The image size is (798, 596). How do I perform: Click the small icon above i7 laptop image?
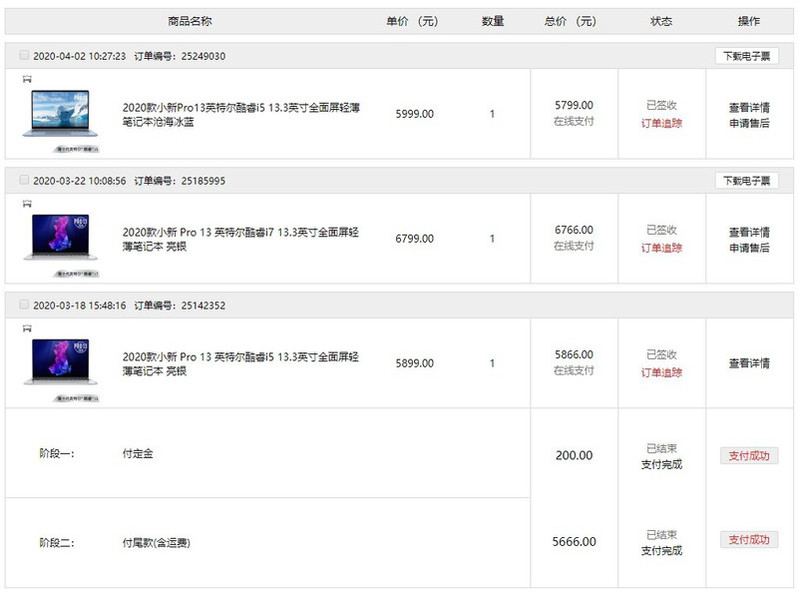27,204
